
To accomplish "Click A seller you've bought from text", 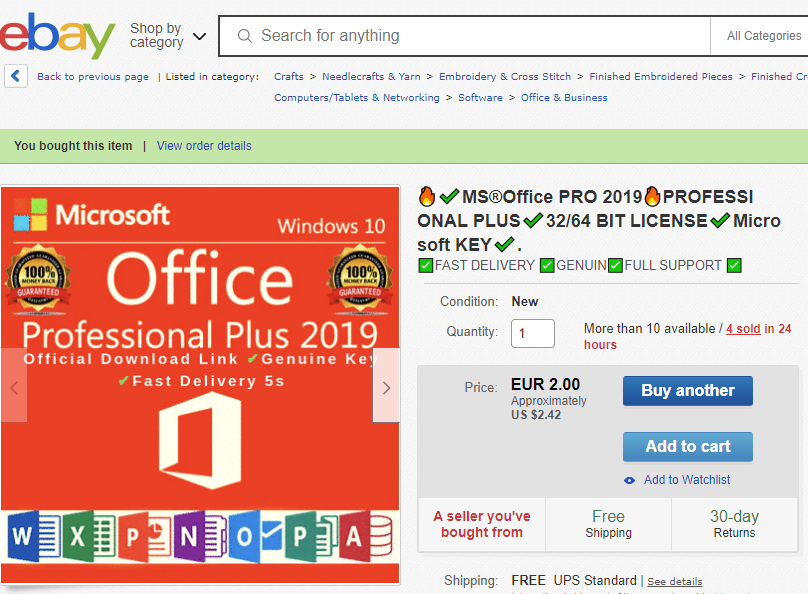I will click(x=482, y=524).
